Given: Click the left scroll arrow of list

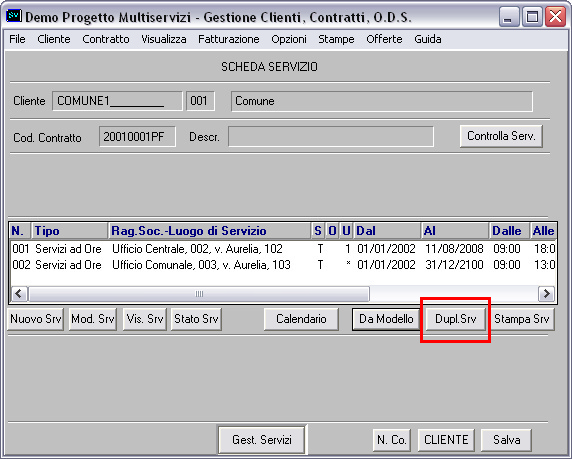Looking at the screenshot, I should (x=19, y=294).
